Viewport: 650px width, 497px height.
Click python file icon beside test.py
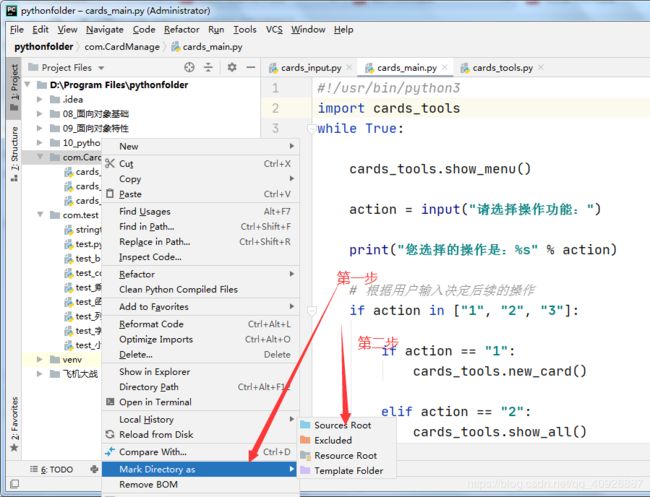tap(69, 244)
